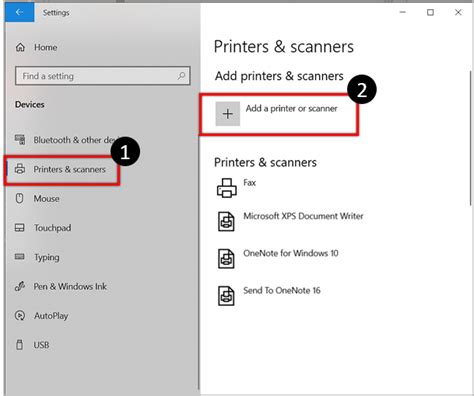Click the back arrow button in Settings
Viewport: 474px width, 396px height.
point(19,13)
